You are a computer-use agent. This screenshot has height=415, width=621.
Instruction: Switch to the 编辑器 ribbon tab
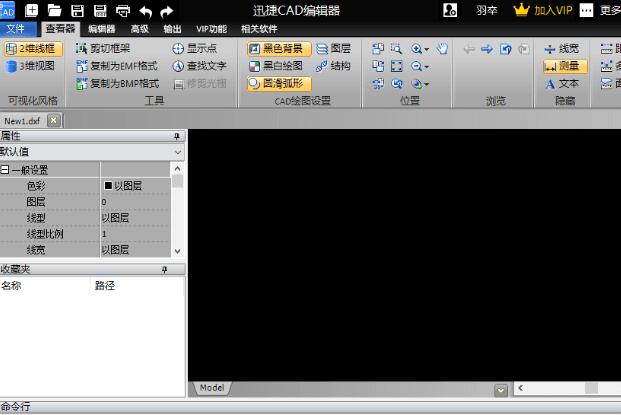[x=101, y=29]
